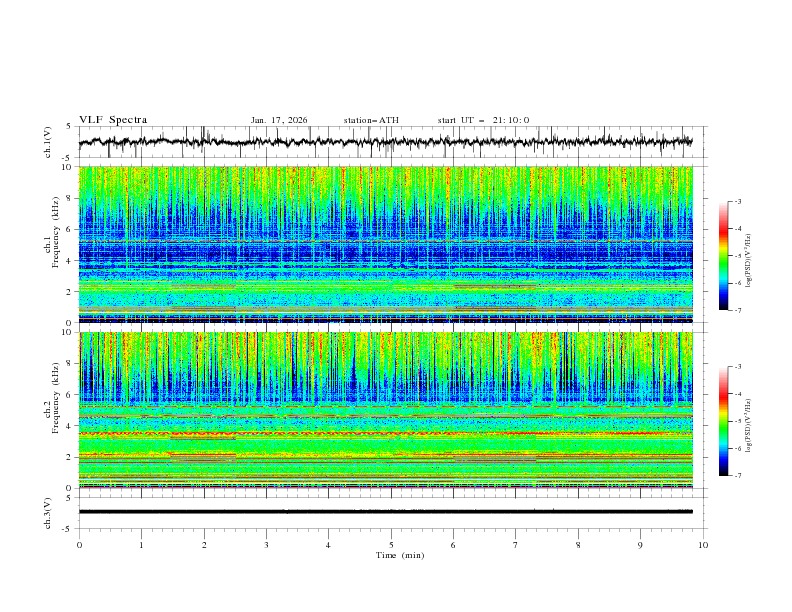
Task: Click the time axis tick label '10'
Action: coord(703,545)
